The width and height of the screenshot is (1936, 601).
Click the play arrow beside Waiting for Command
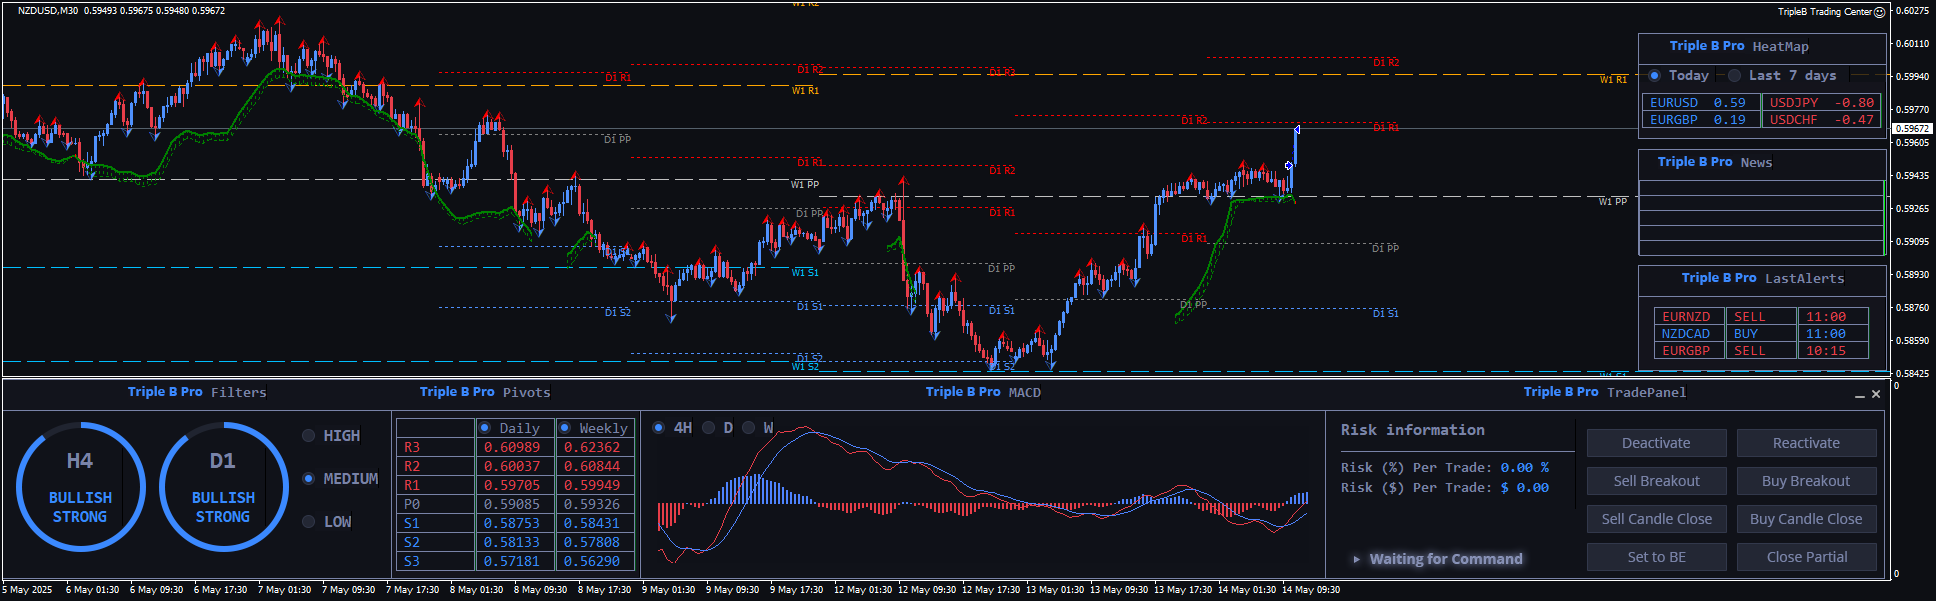pos(1356,559)
